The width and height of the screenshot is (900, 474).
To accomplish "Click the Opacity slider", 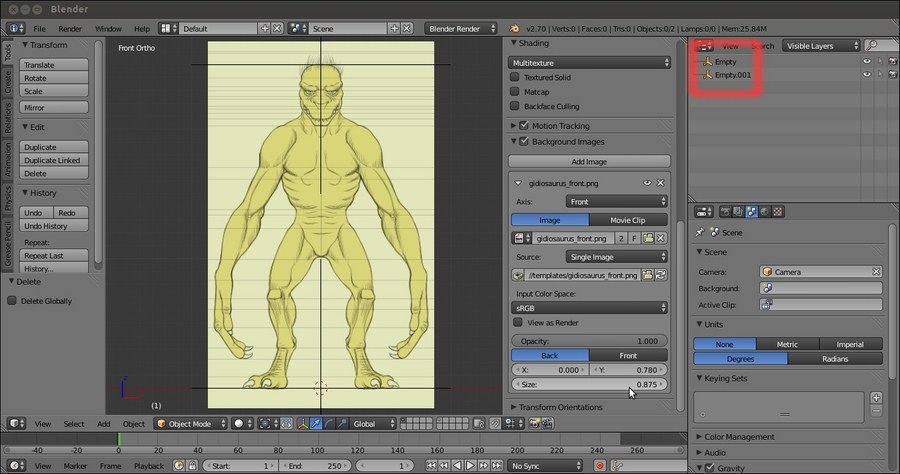I will point(589,341).
